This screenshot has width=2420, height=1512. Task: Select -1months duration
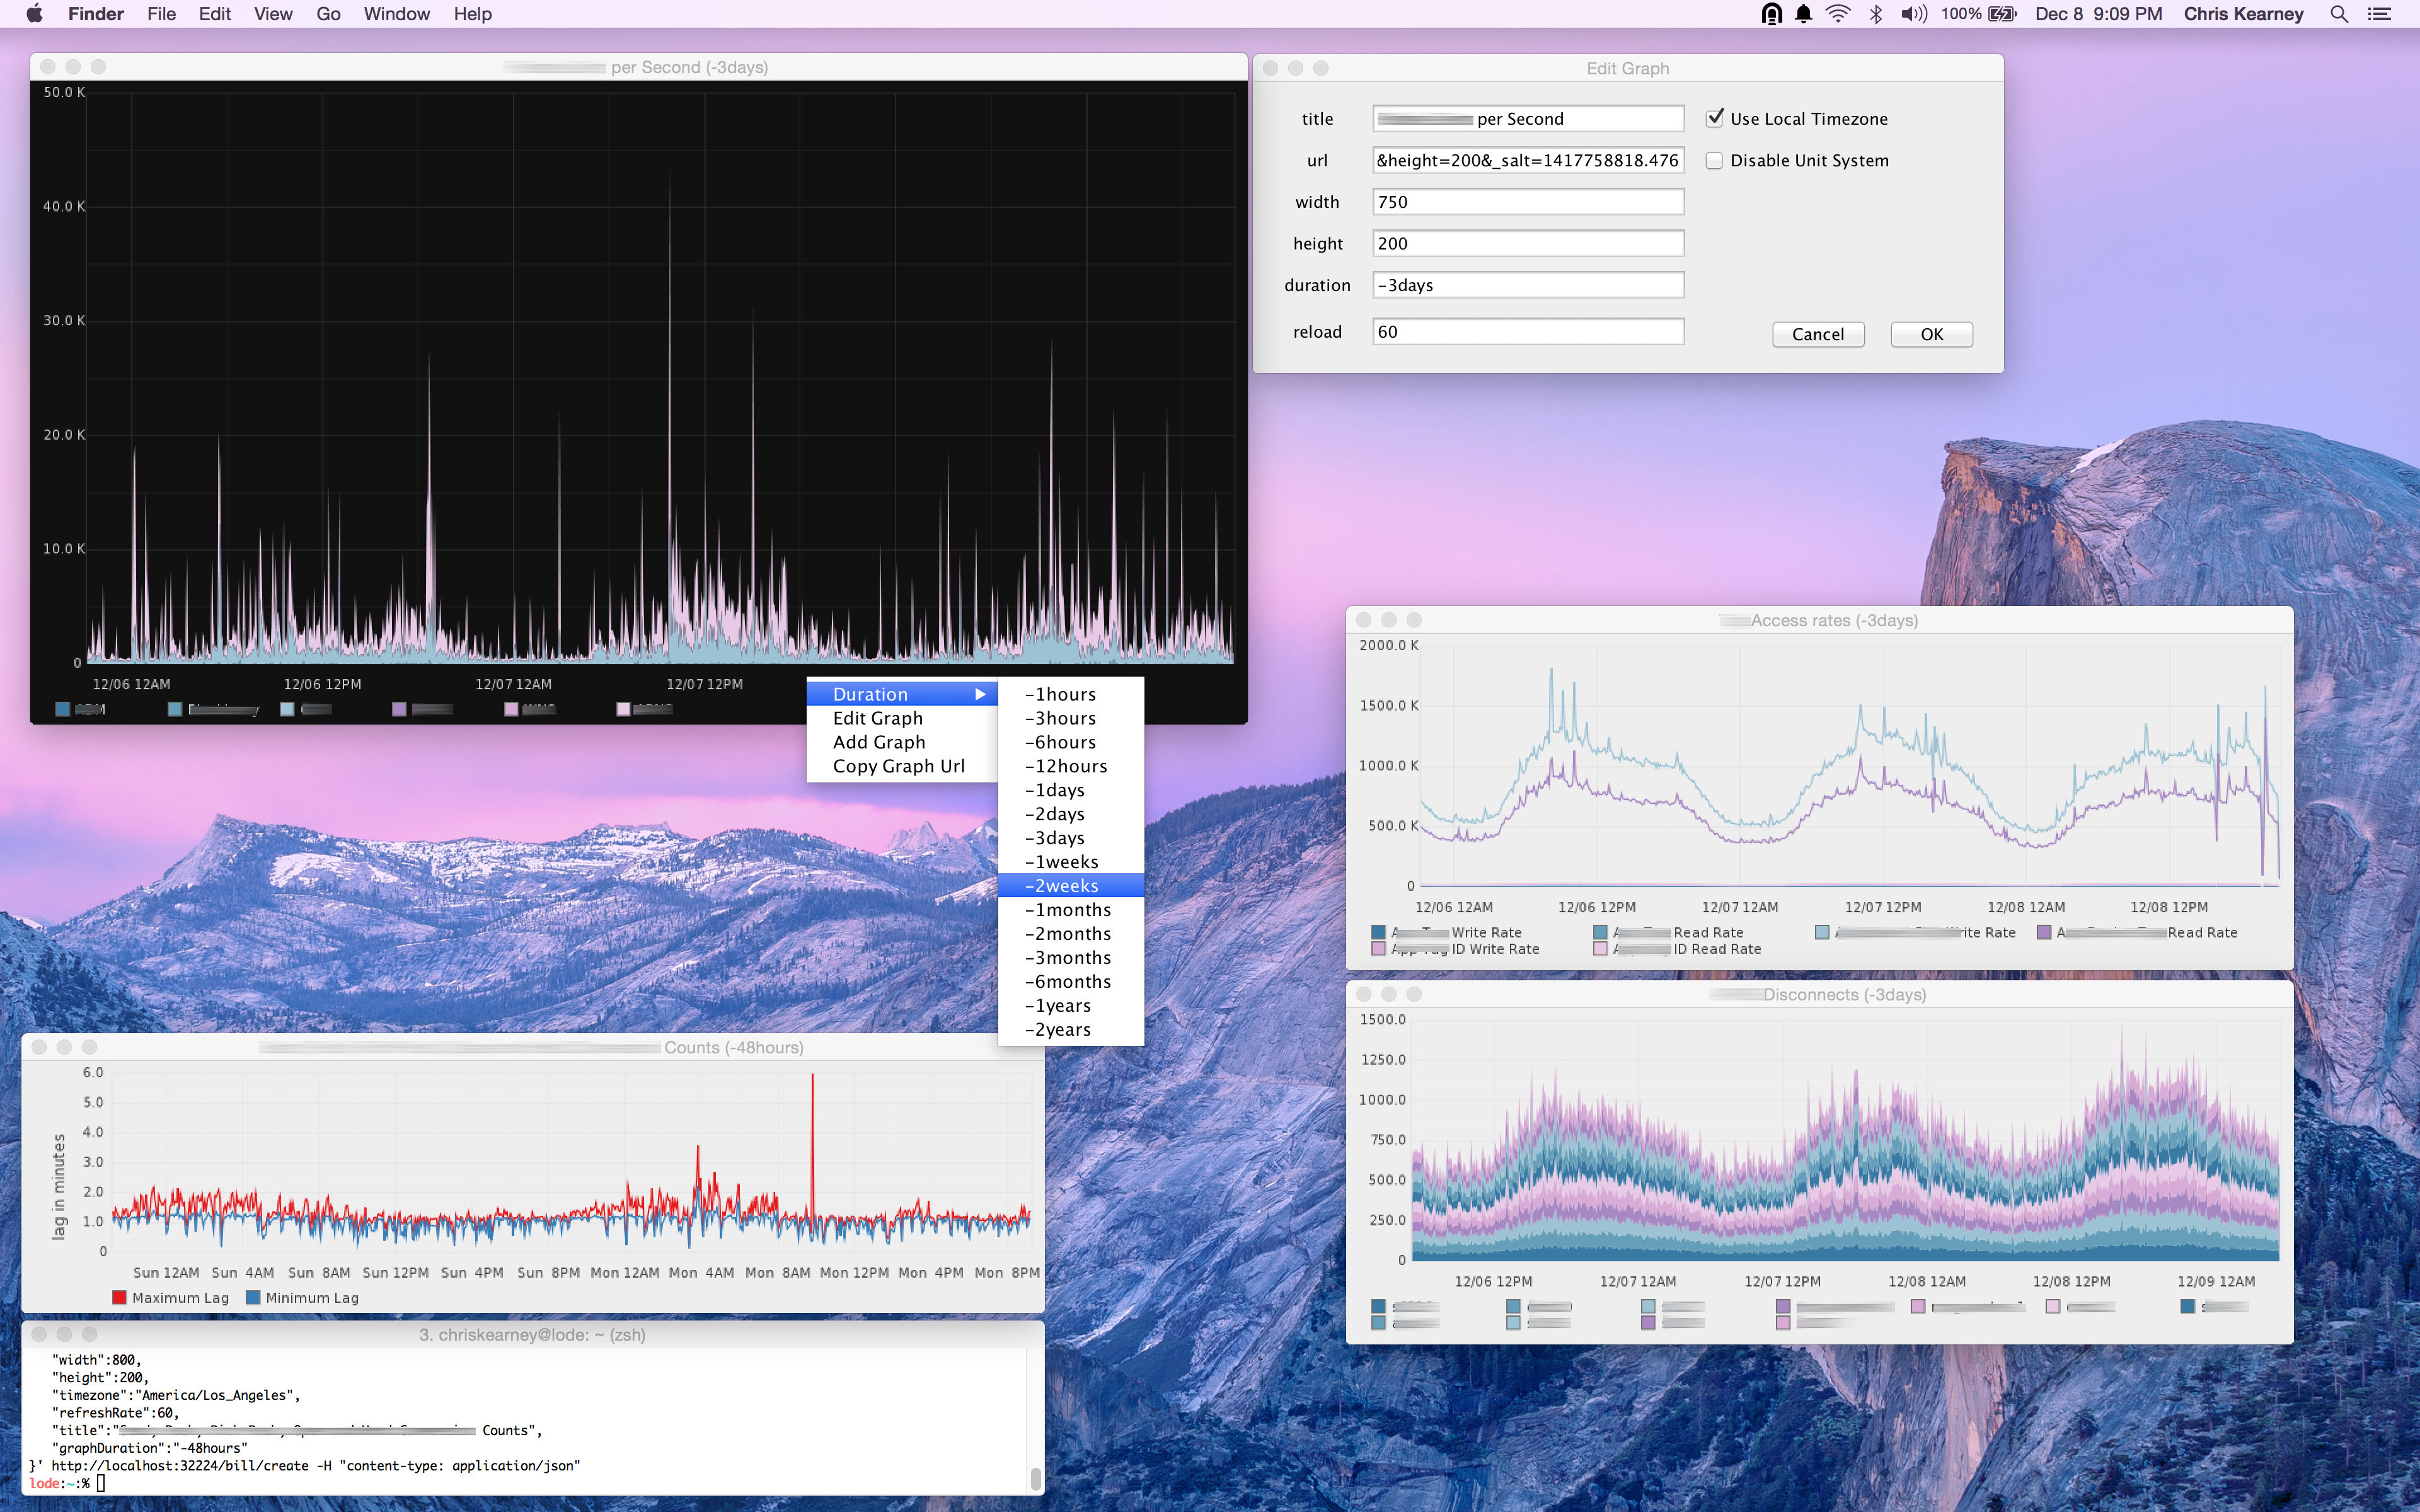point(1071,910)
